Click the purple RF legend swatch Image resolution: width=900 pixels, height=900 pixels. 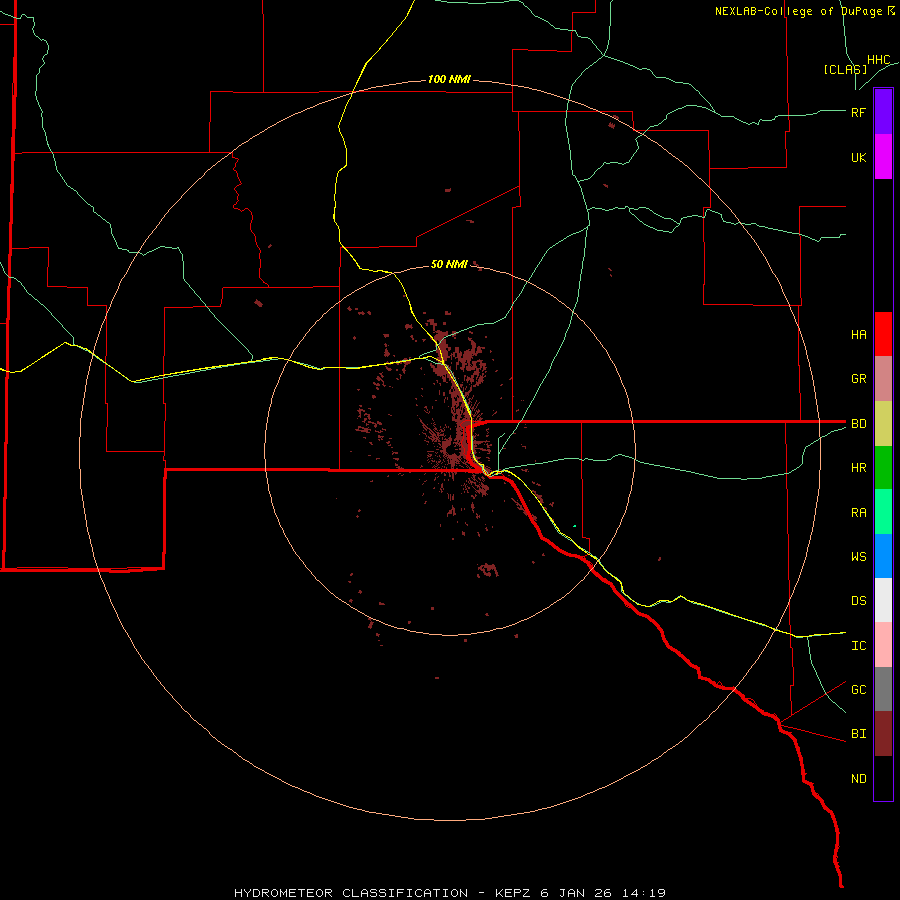pyautogui.click(x=883, y=112)
